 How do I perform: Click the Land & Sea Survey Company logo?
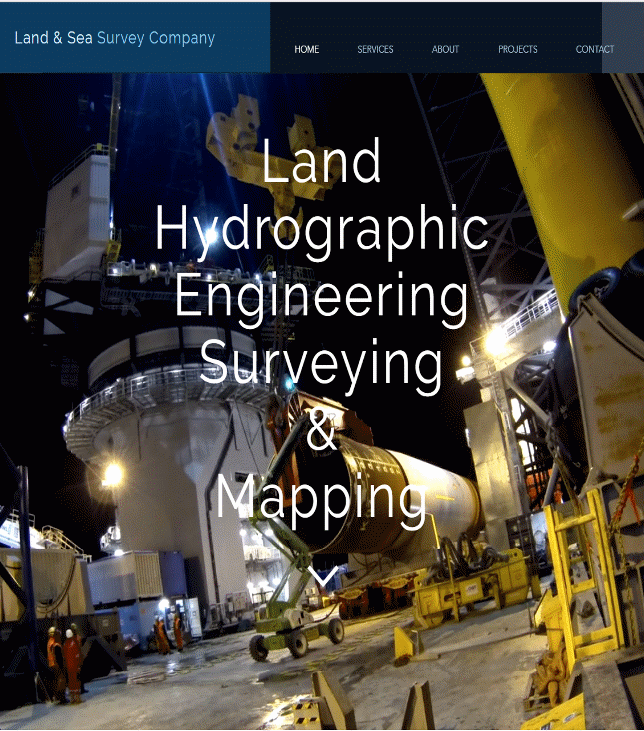click(115, 38)
